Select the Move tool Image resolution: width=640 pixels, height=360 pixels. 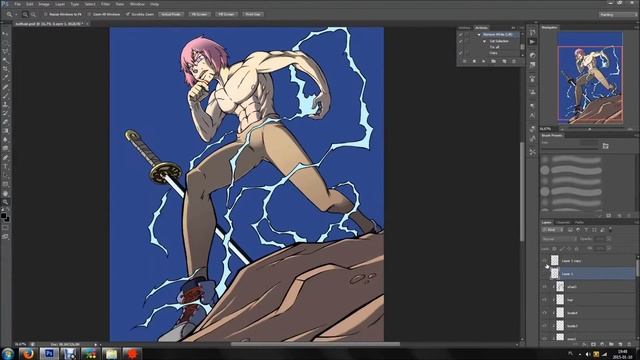point(5,34)
